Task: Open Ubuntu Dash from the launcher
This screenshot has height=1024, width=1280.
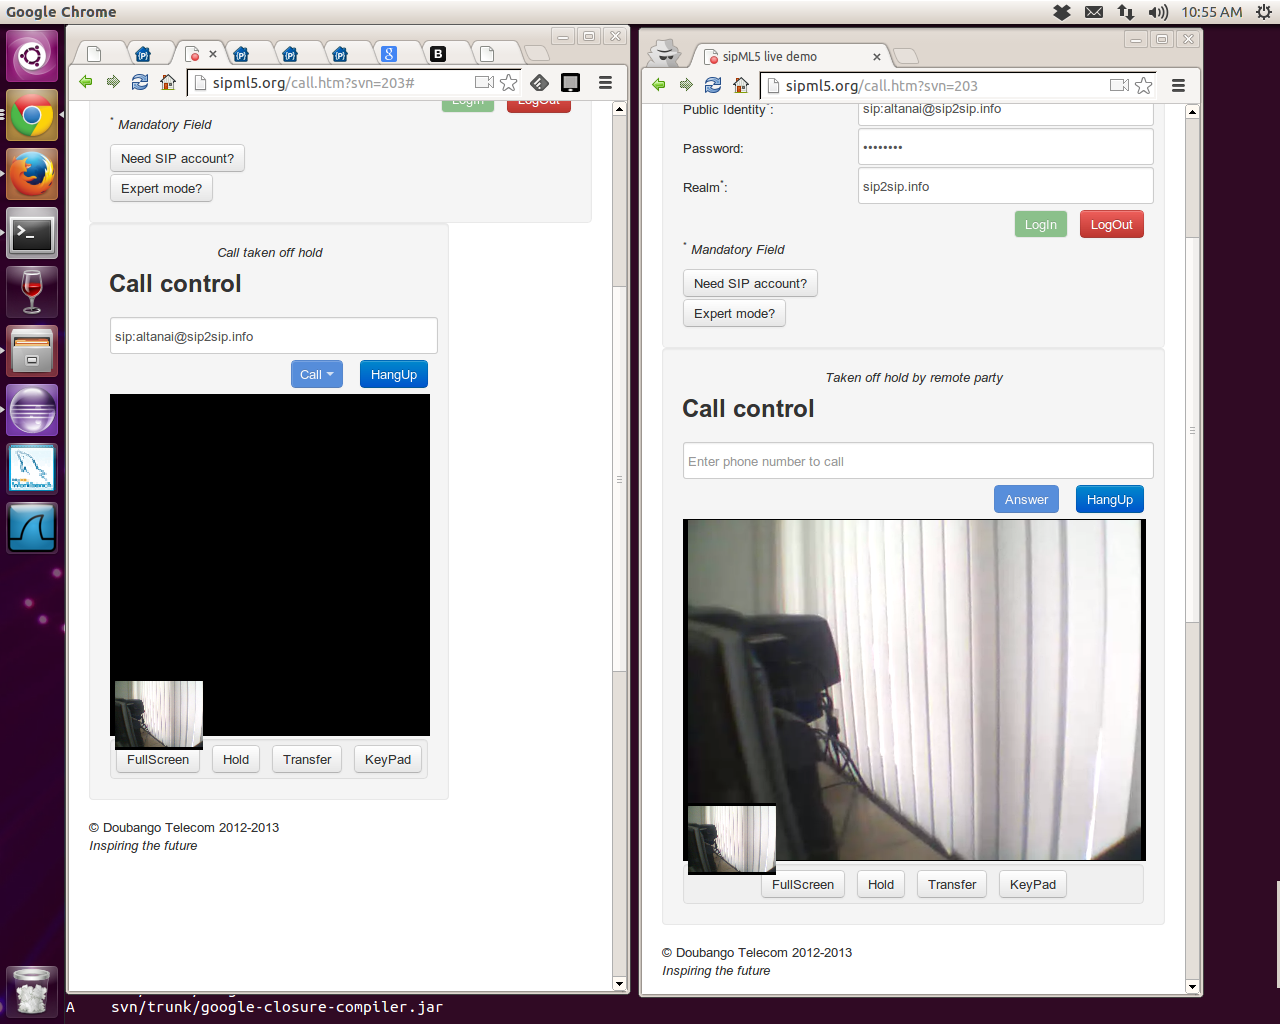Action: point(32,56)
